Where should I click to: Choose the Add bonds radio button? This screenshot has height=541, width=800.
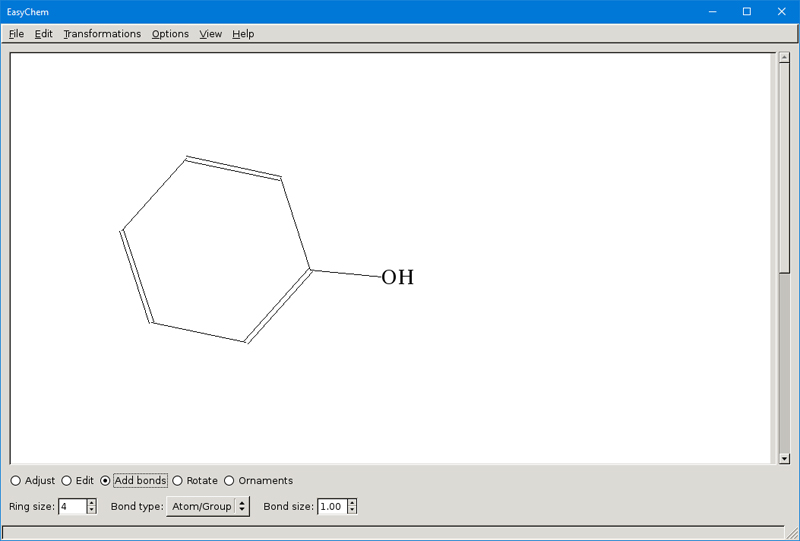(x=106, y=481)
